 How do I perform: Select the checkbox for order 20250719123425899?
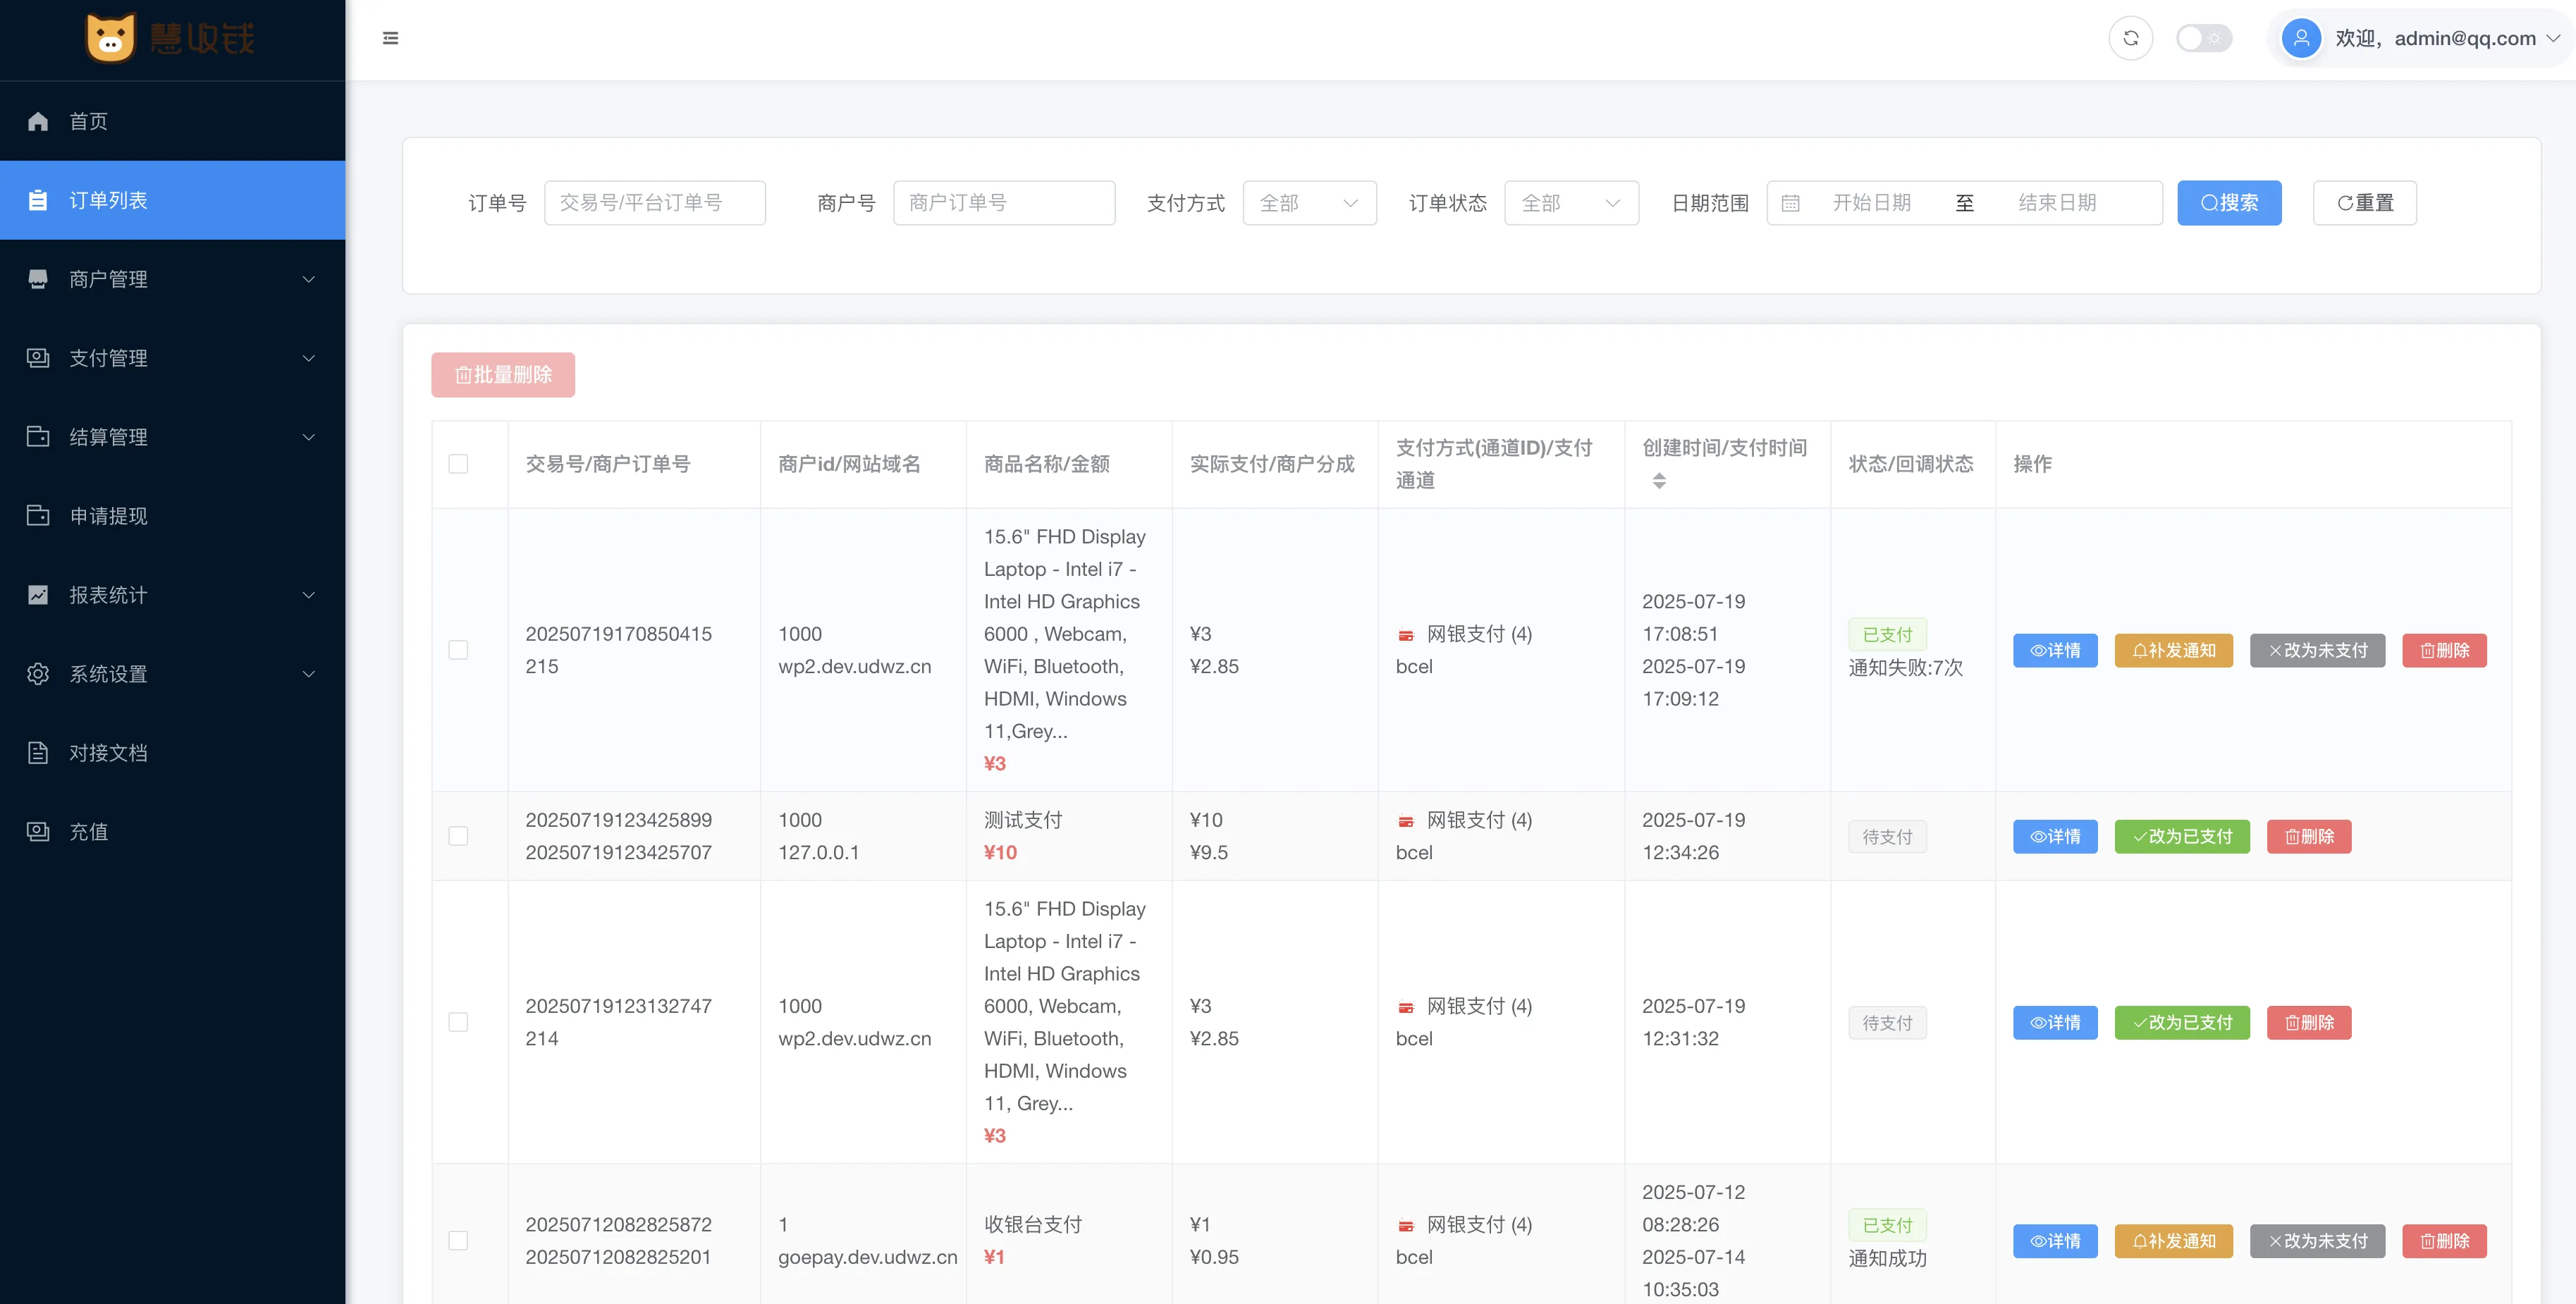tap(458, 836)
